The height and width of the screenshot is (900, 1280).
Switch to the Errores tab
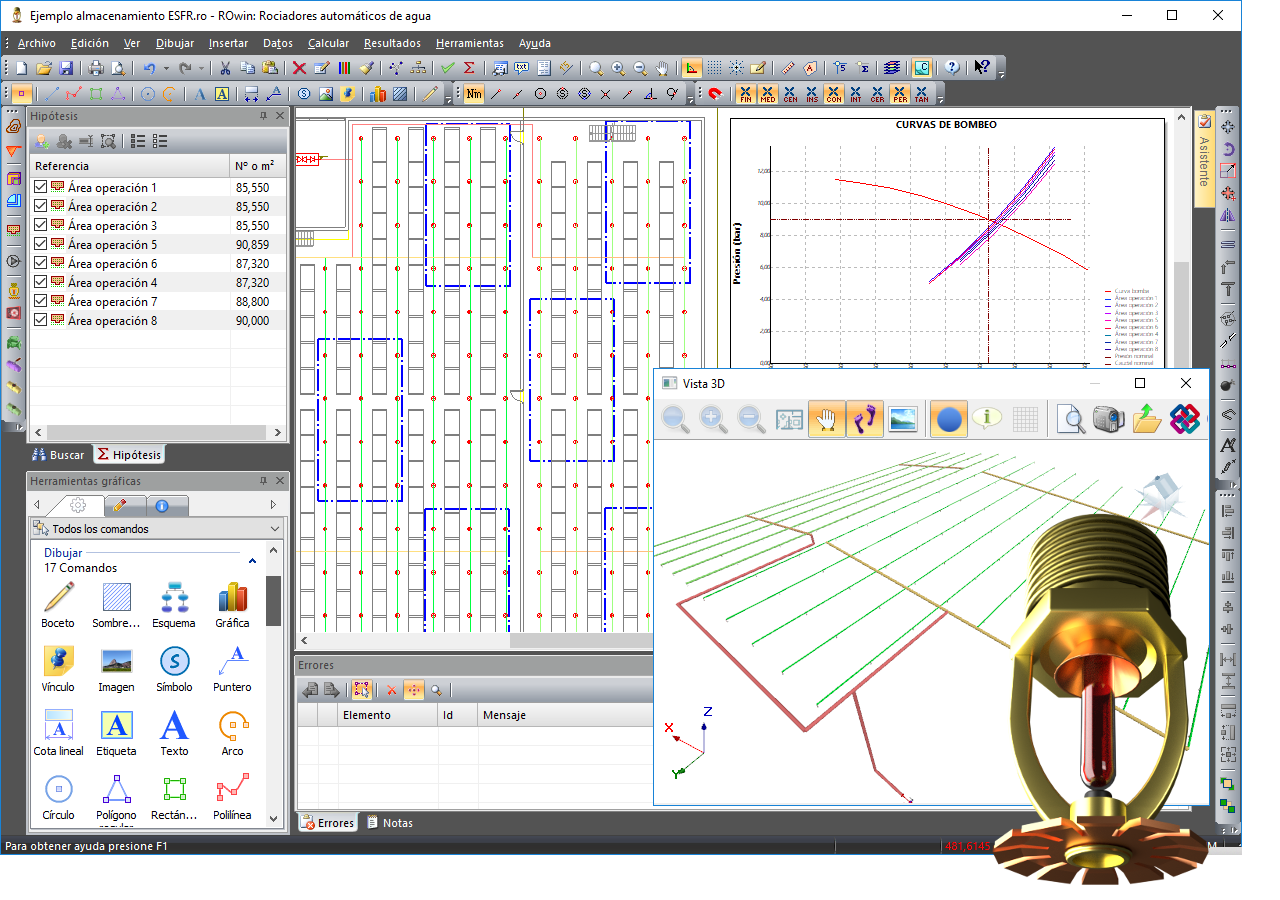[327, 823]
